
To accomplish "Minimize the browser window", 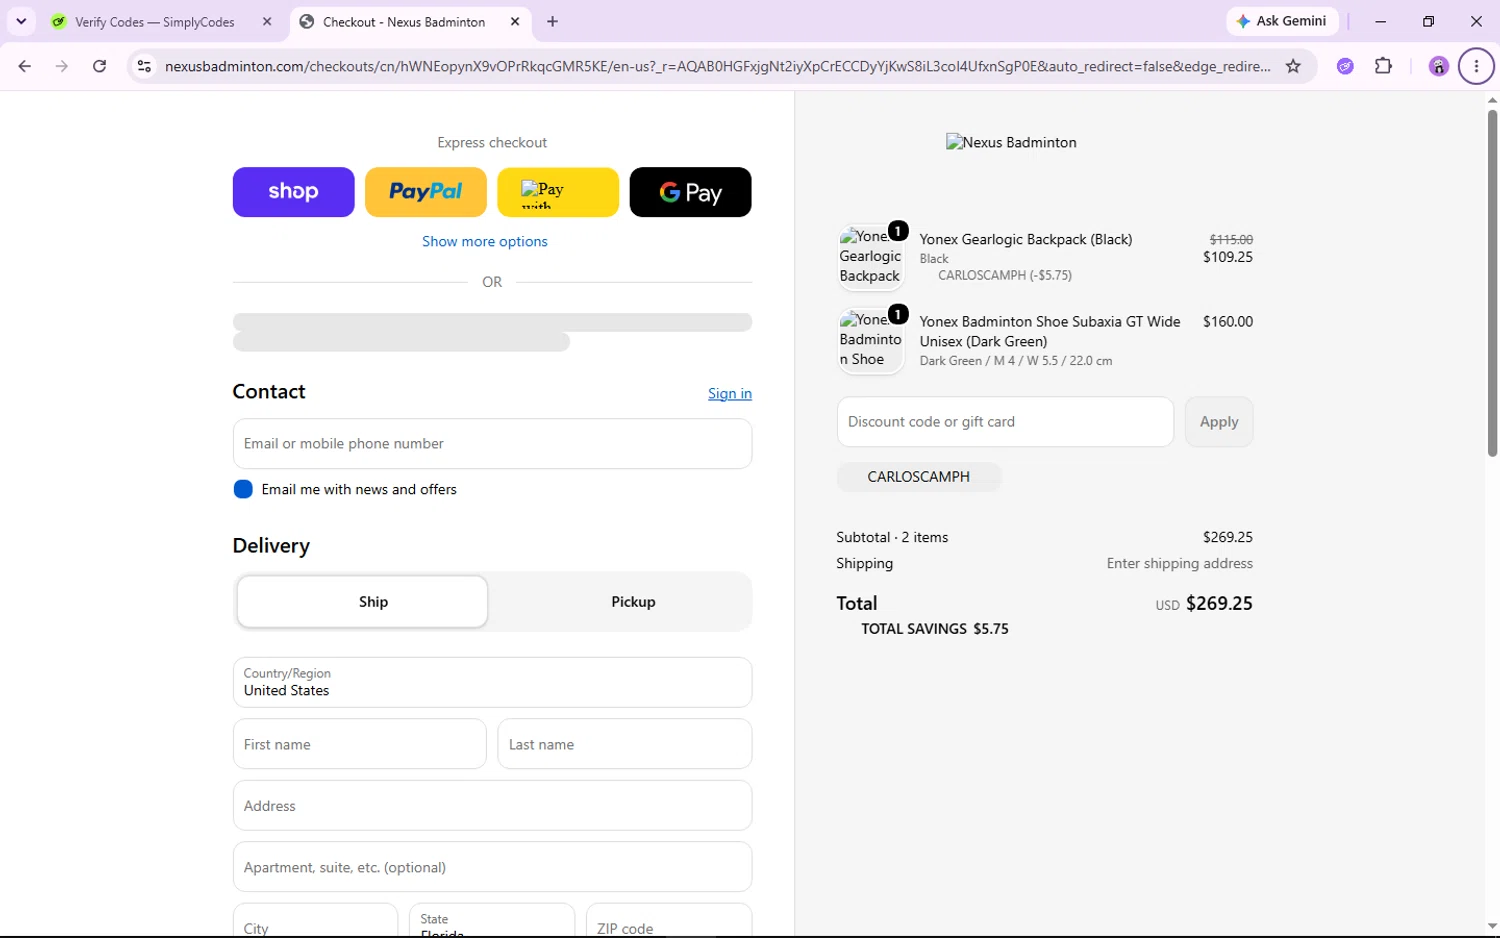I will [x=1380, y=21].
